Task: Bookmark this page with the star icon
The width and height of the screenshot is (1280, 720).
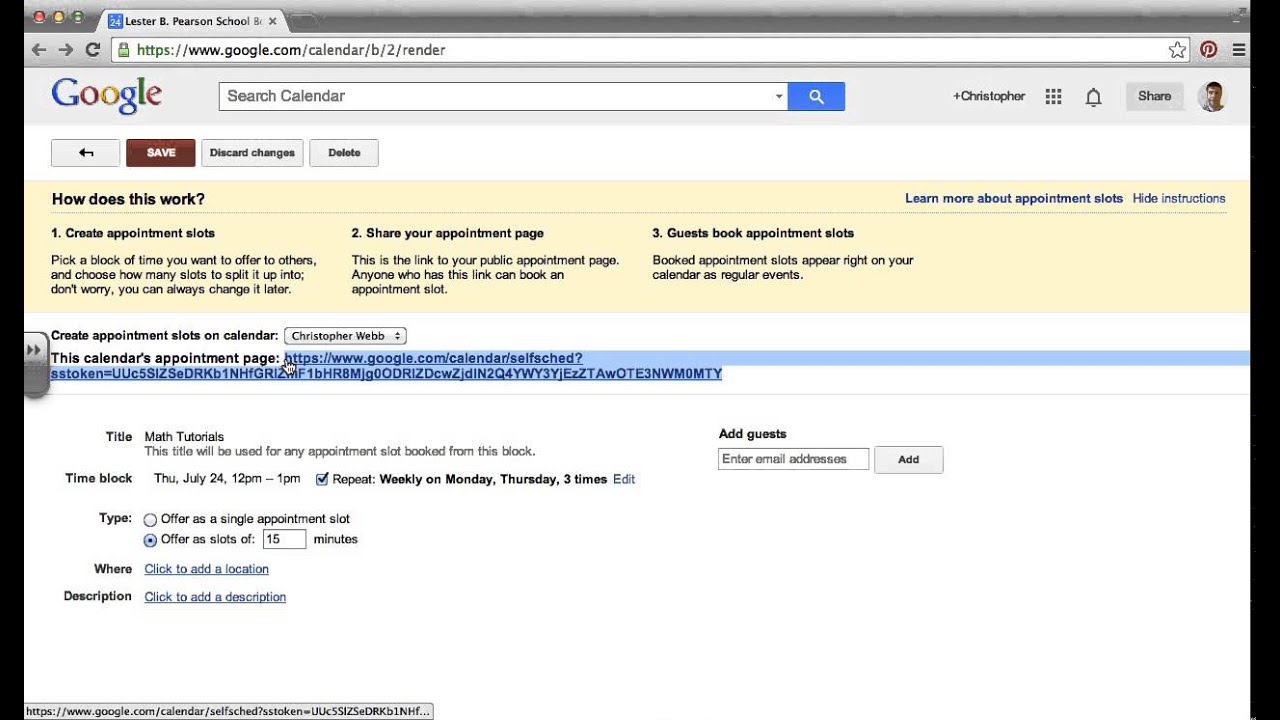Action: 1178,50
